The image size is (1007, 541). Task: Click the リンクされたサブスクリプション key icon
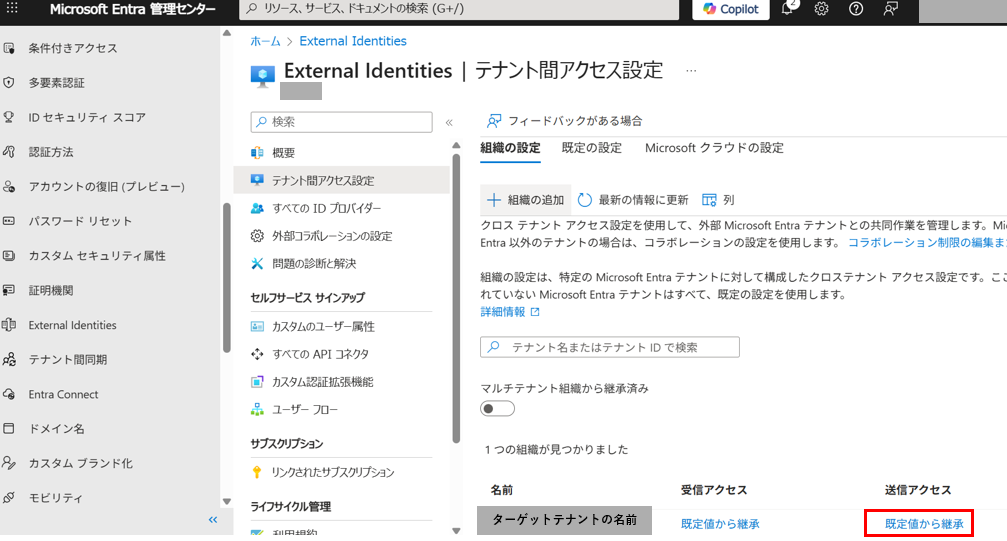point(257,472)
